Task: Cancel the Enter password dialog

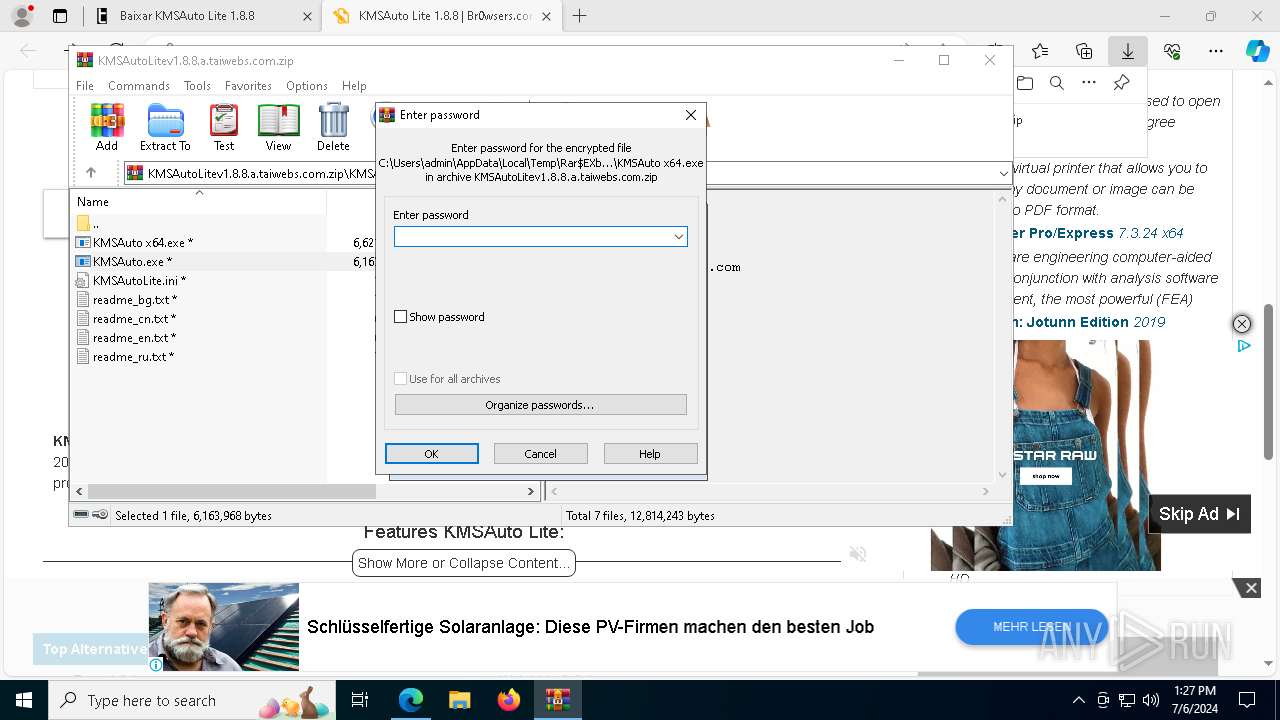Action: coord(540,454)
